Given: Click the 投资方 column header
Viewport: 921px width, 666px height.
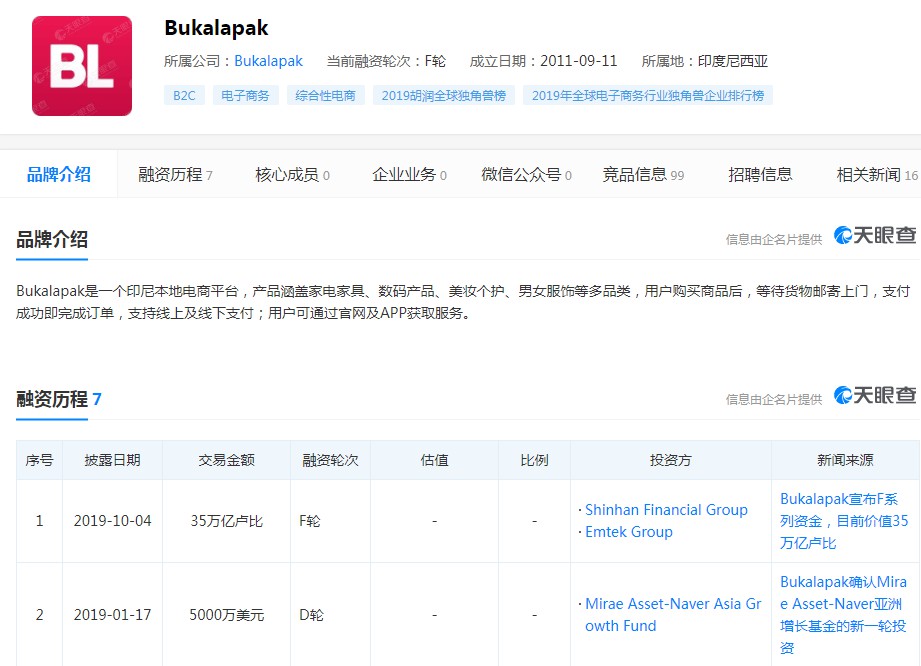Looking at the screenshot, I should click(670, 460).
